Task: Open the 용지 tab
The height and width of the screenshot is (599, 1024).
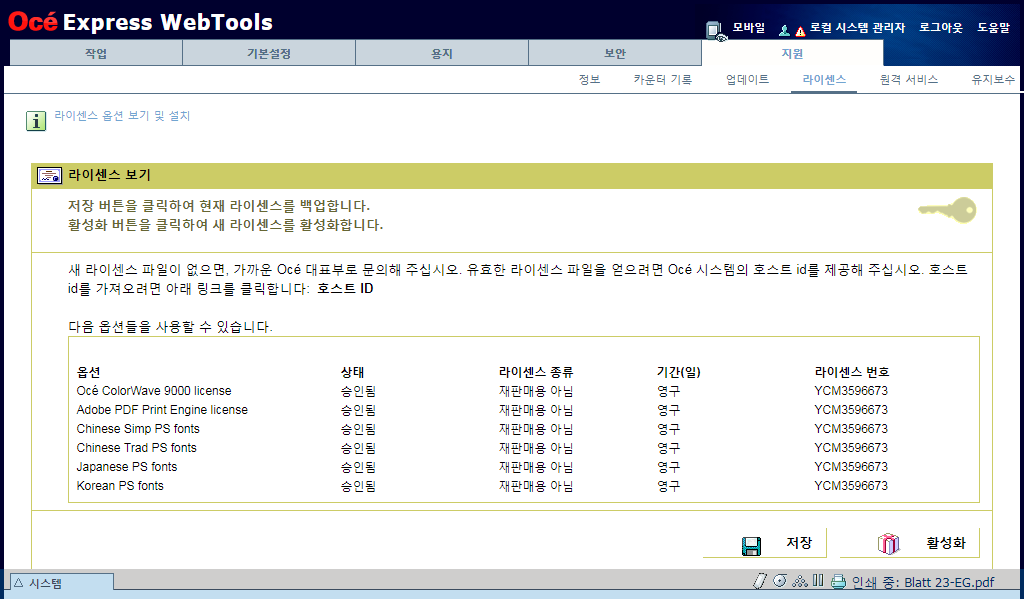Action: (441, 53)
